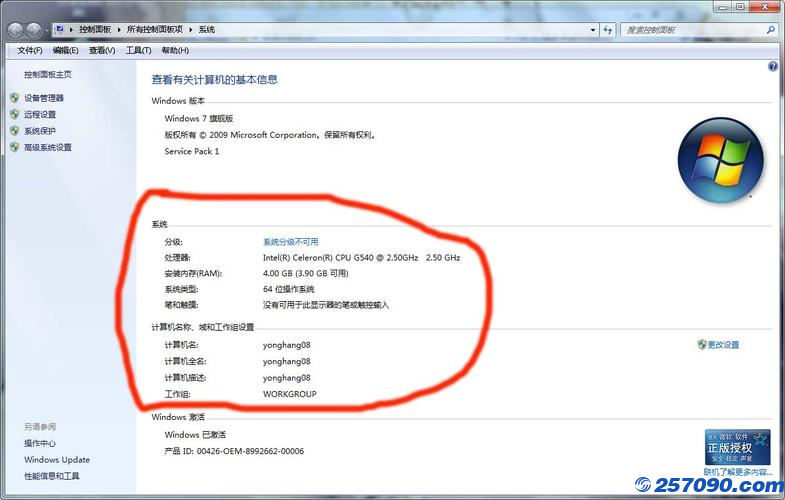This screenshot has height=500, width=785.
Task: Click the shield icon beside 高级系统设置
Action: pos(15,147)
